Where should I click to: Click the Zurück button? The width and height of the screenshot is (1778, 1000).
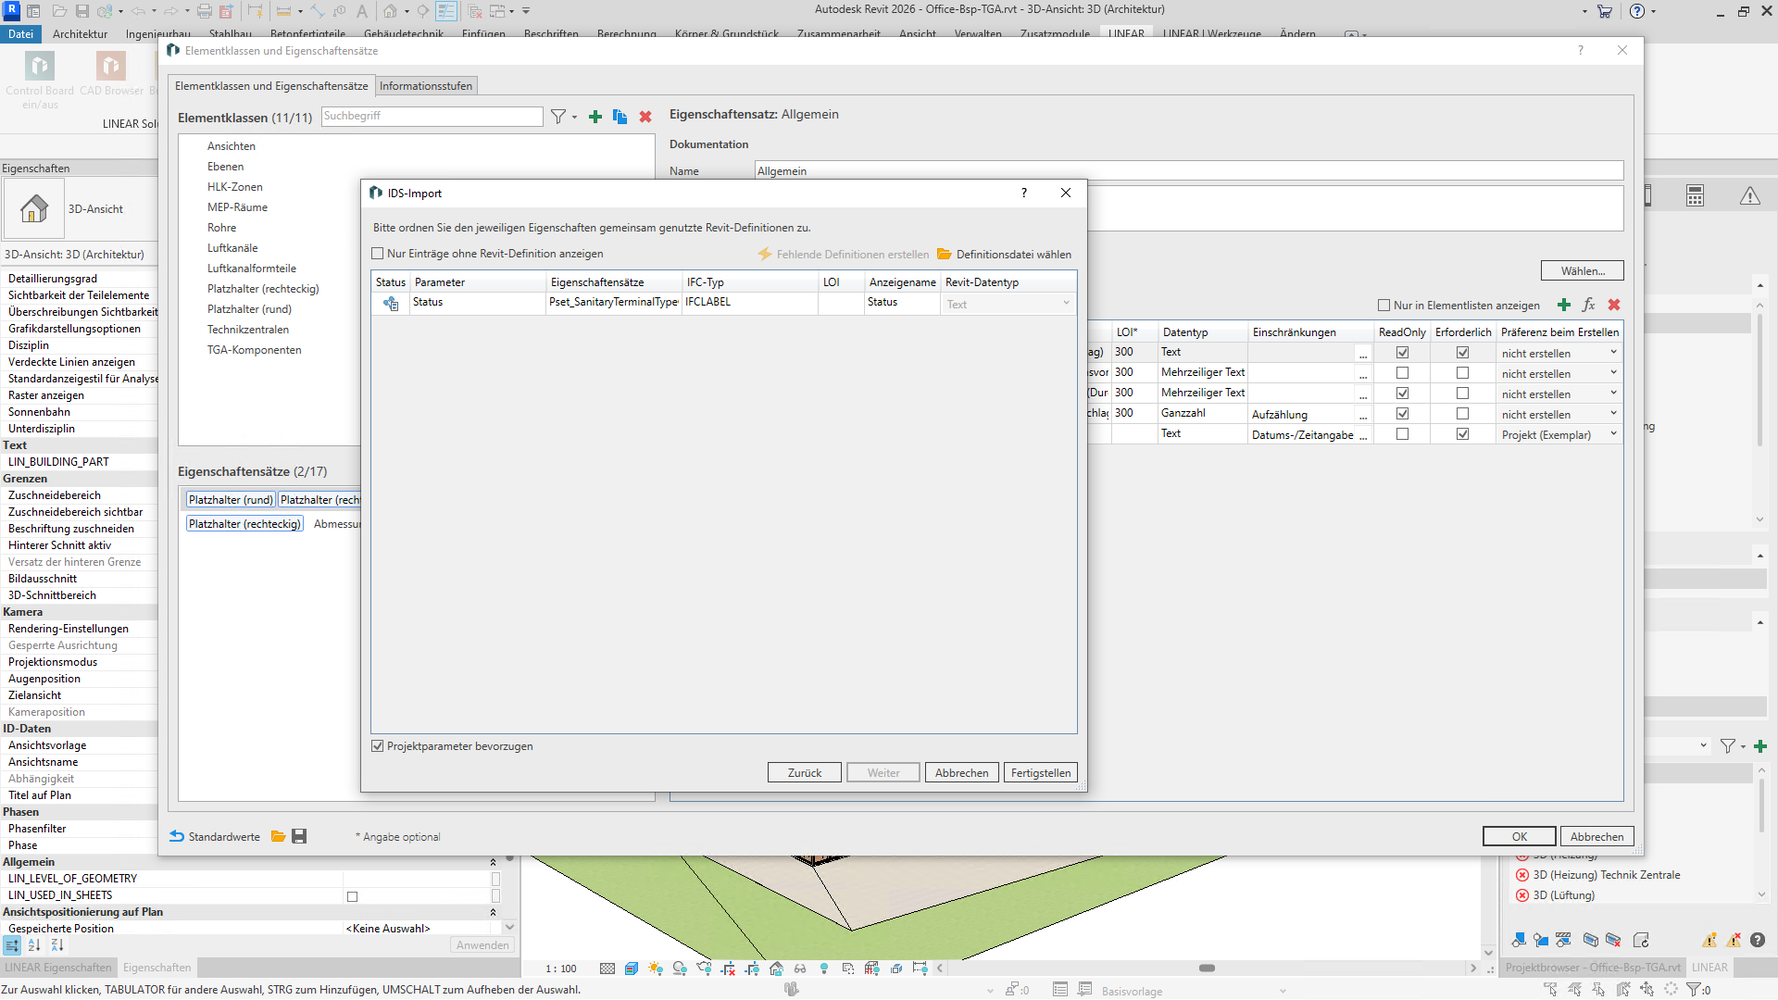pyautogui.click(x=804, y=773)
